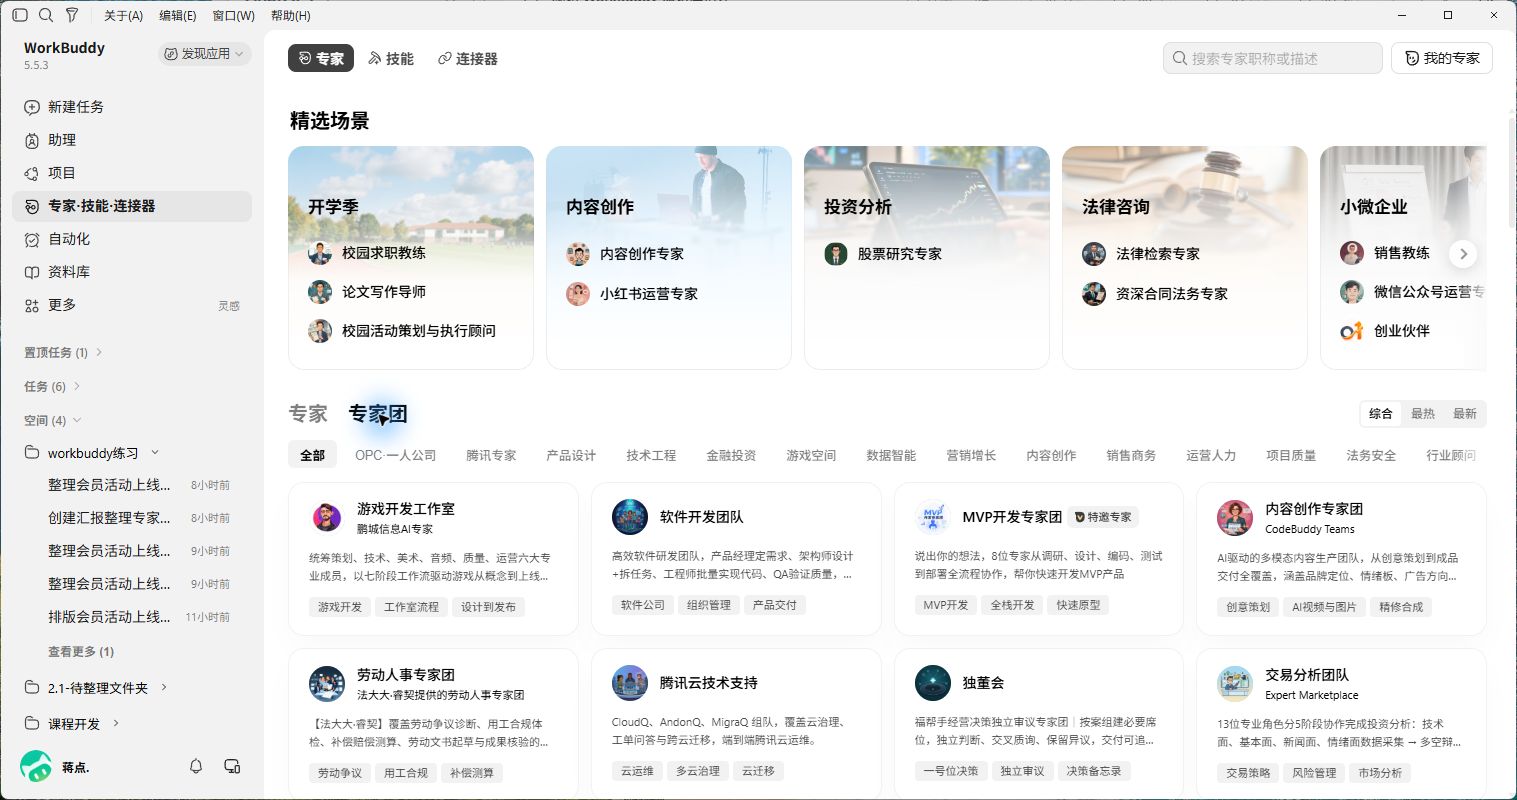Select 腾讯专家 category tab
The image size is (1517, 800).
491,455
